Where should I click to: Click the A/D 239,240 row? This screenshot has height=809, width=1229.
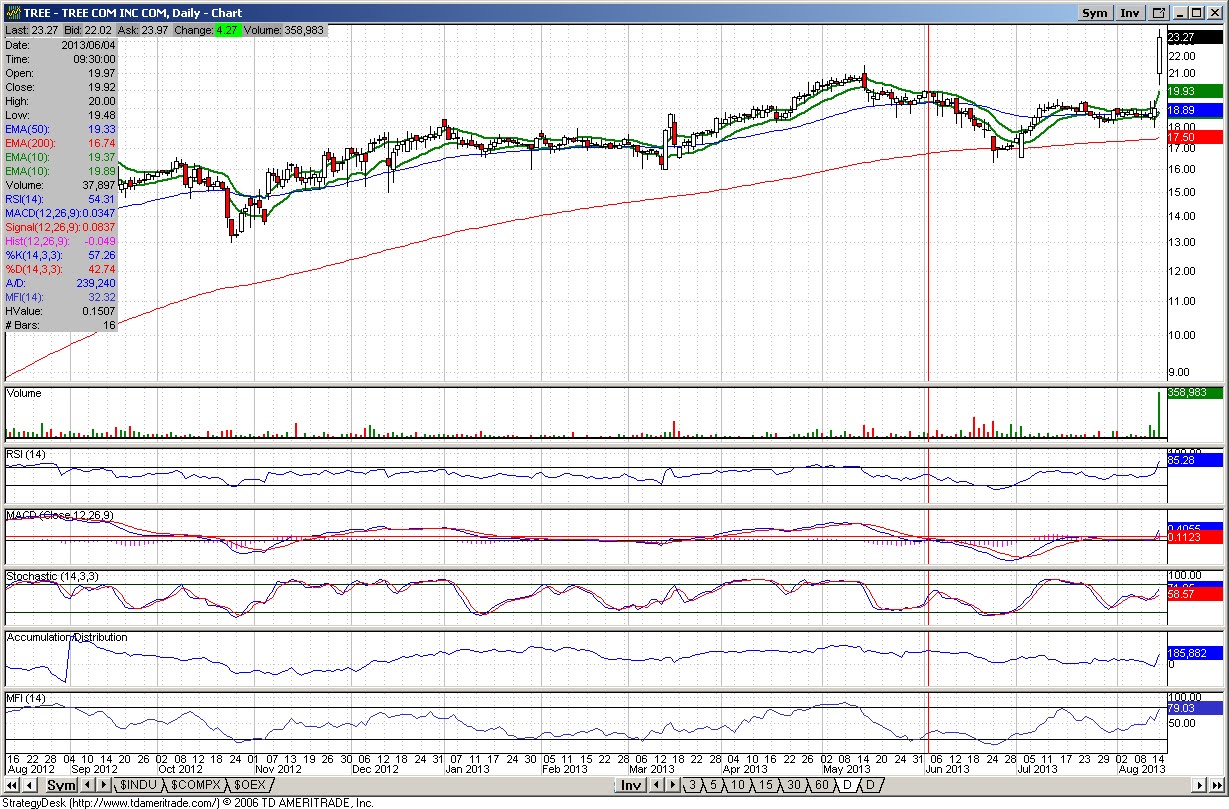coord(61,283)
